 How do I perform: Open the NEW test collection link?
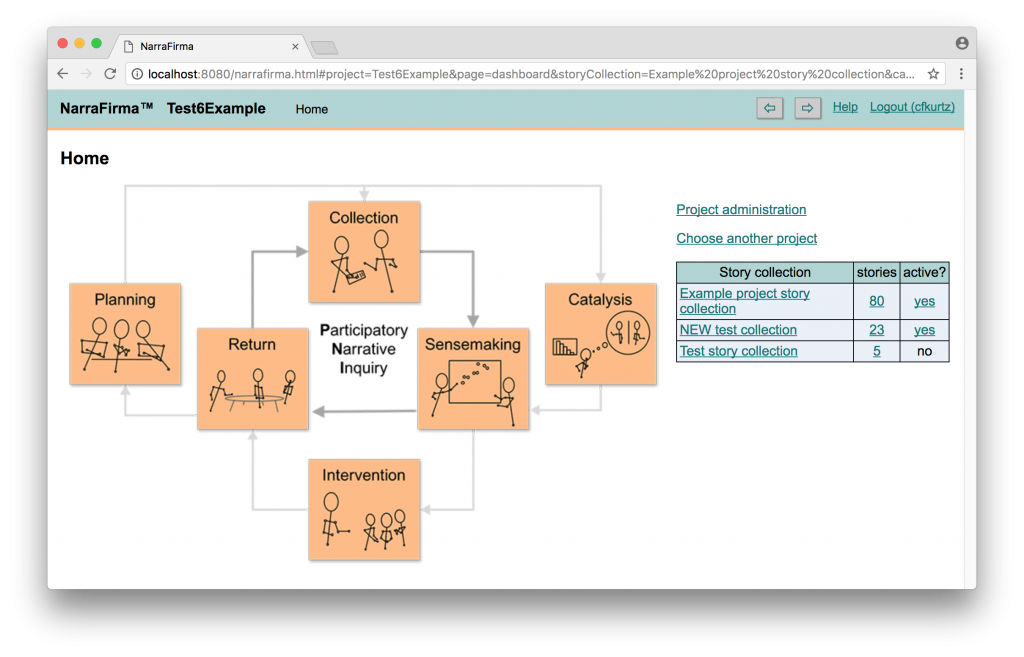[738, 330]
